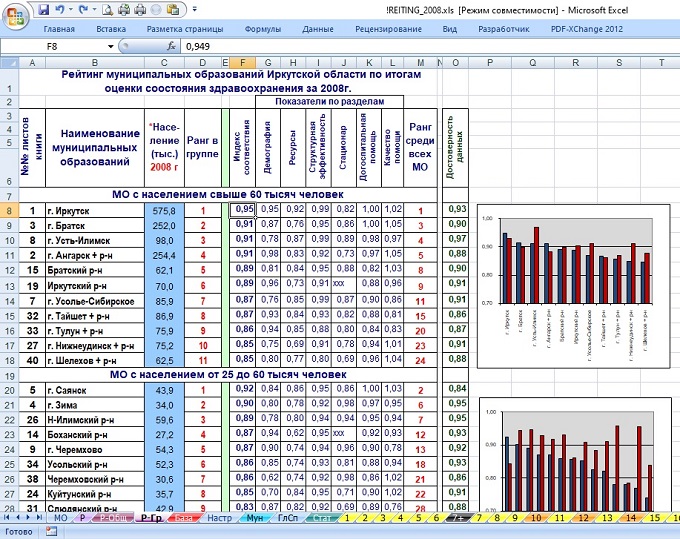Click the Print Preview magnifier icon

coord(108,9)
